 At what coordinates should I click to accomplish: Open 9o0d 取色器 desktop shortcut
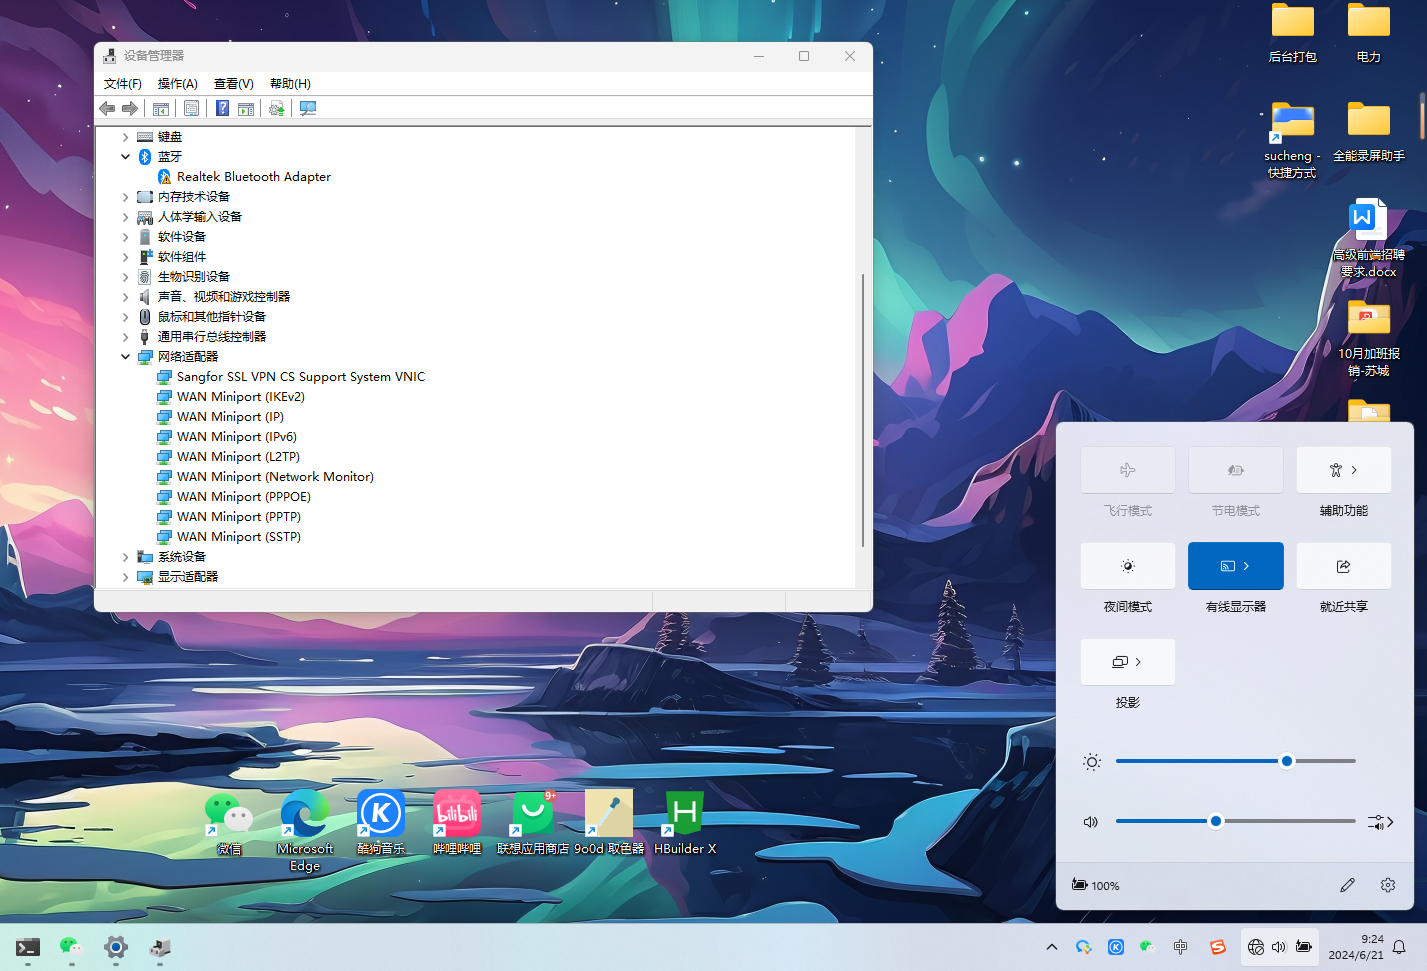pos(609,823)
